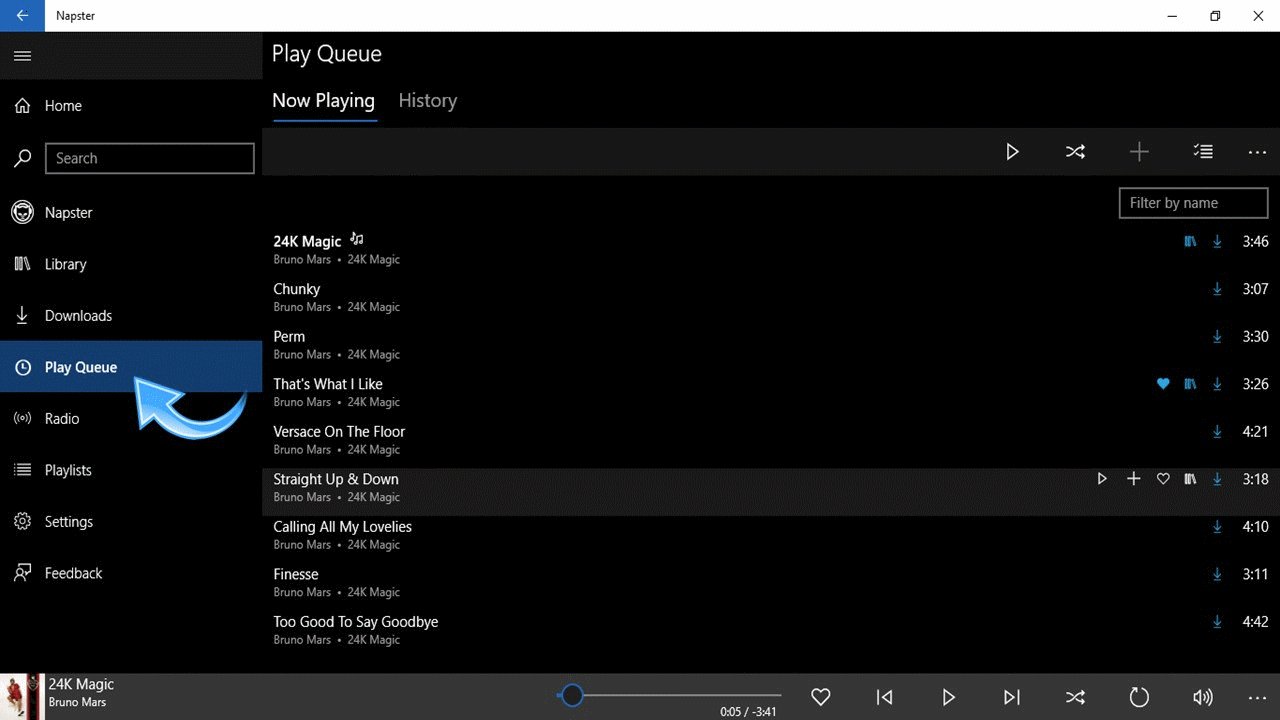Open Settings in the sidebar
Image resolution: width=1280 pixels, height=720 pixels.
tap(131, 521)
